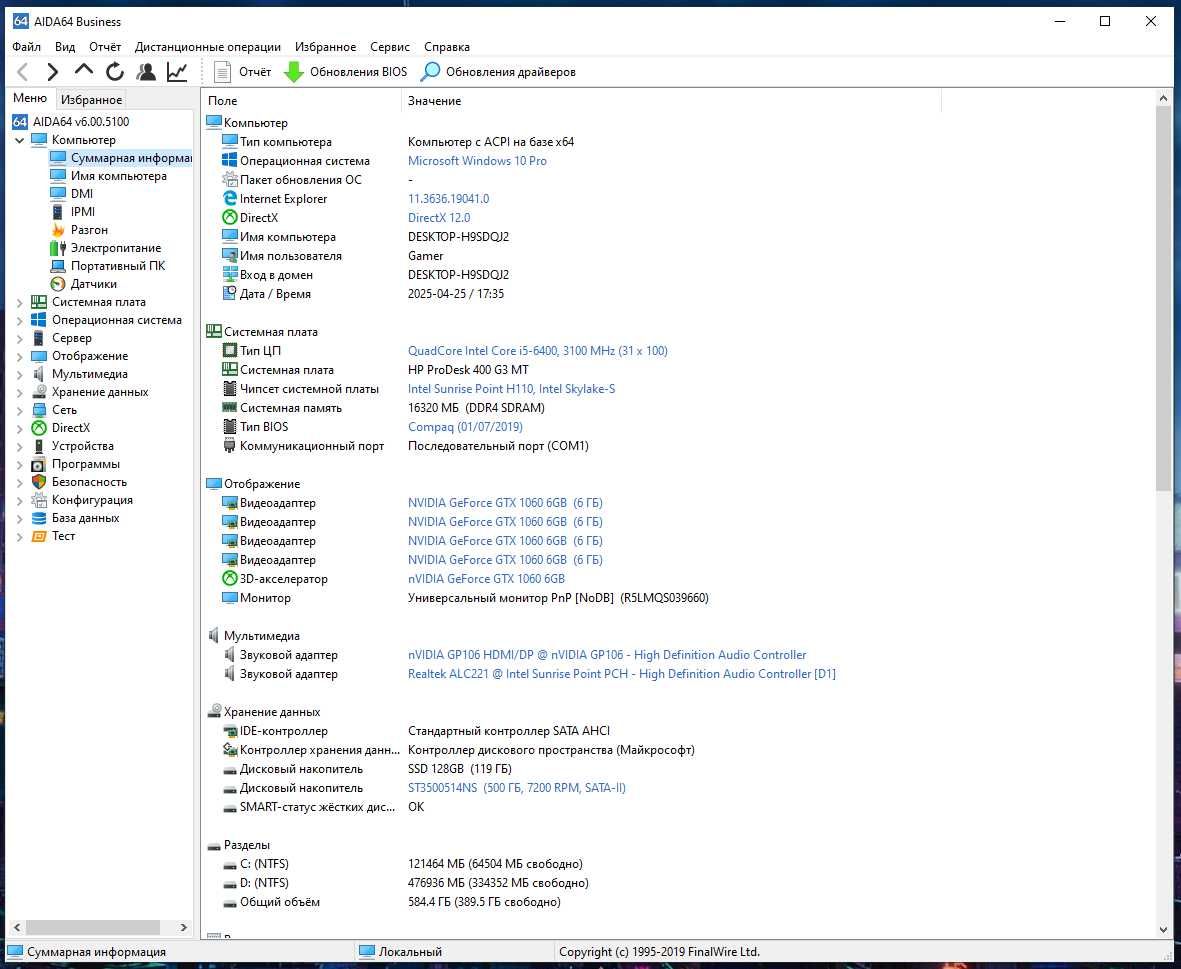
Task: Click the Отчёт report toolbar button
Action: [x=243, y=72]
